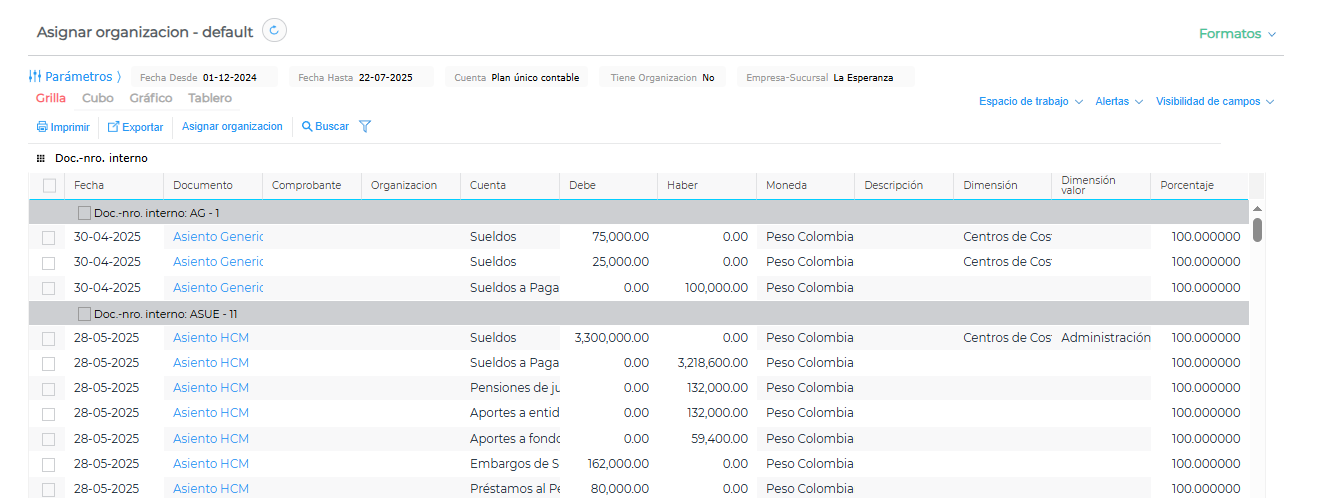Click the Imprimir printer icon
Viewport: 1317px width, 498px height.
point(42,127)
